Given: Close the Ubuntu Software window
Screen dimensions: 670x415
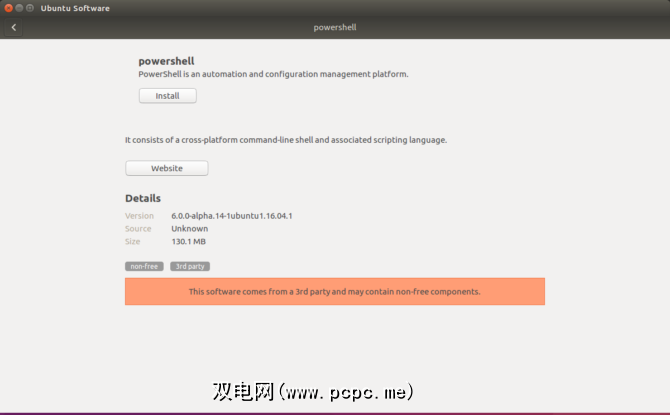Looking at the screenshot, I should pyautogui.click(x=8, y=8).
